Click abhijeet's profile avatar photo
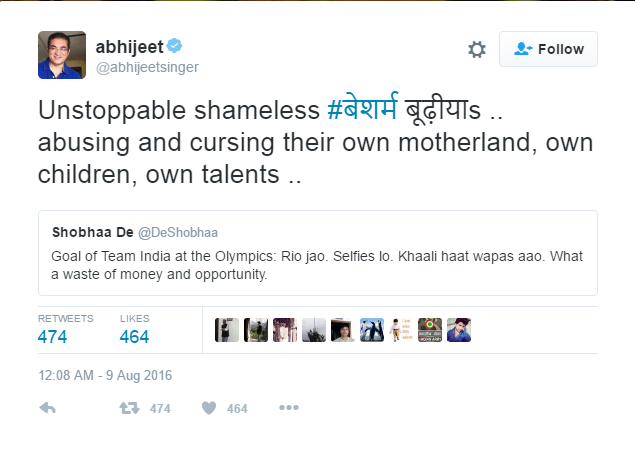Viewport: 635px width, 450px height. [x=61, y=54]
